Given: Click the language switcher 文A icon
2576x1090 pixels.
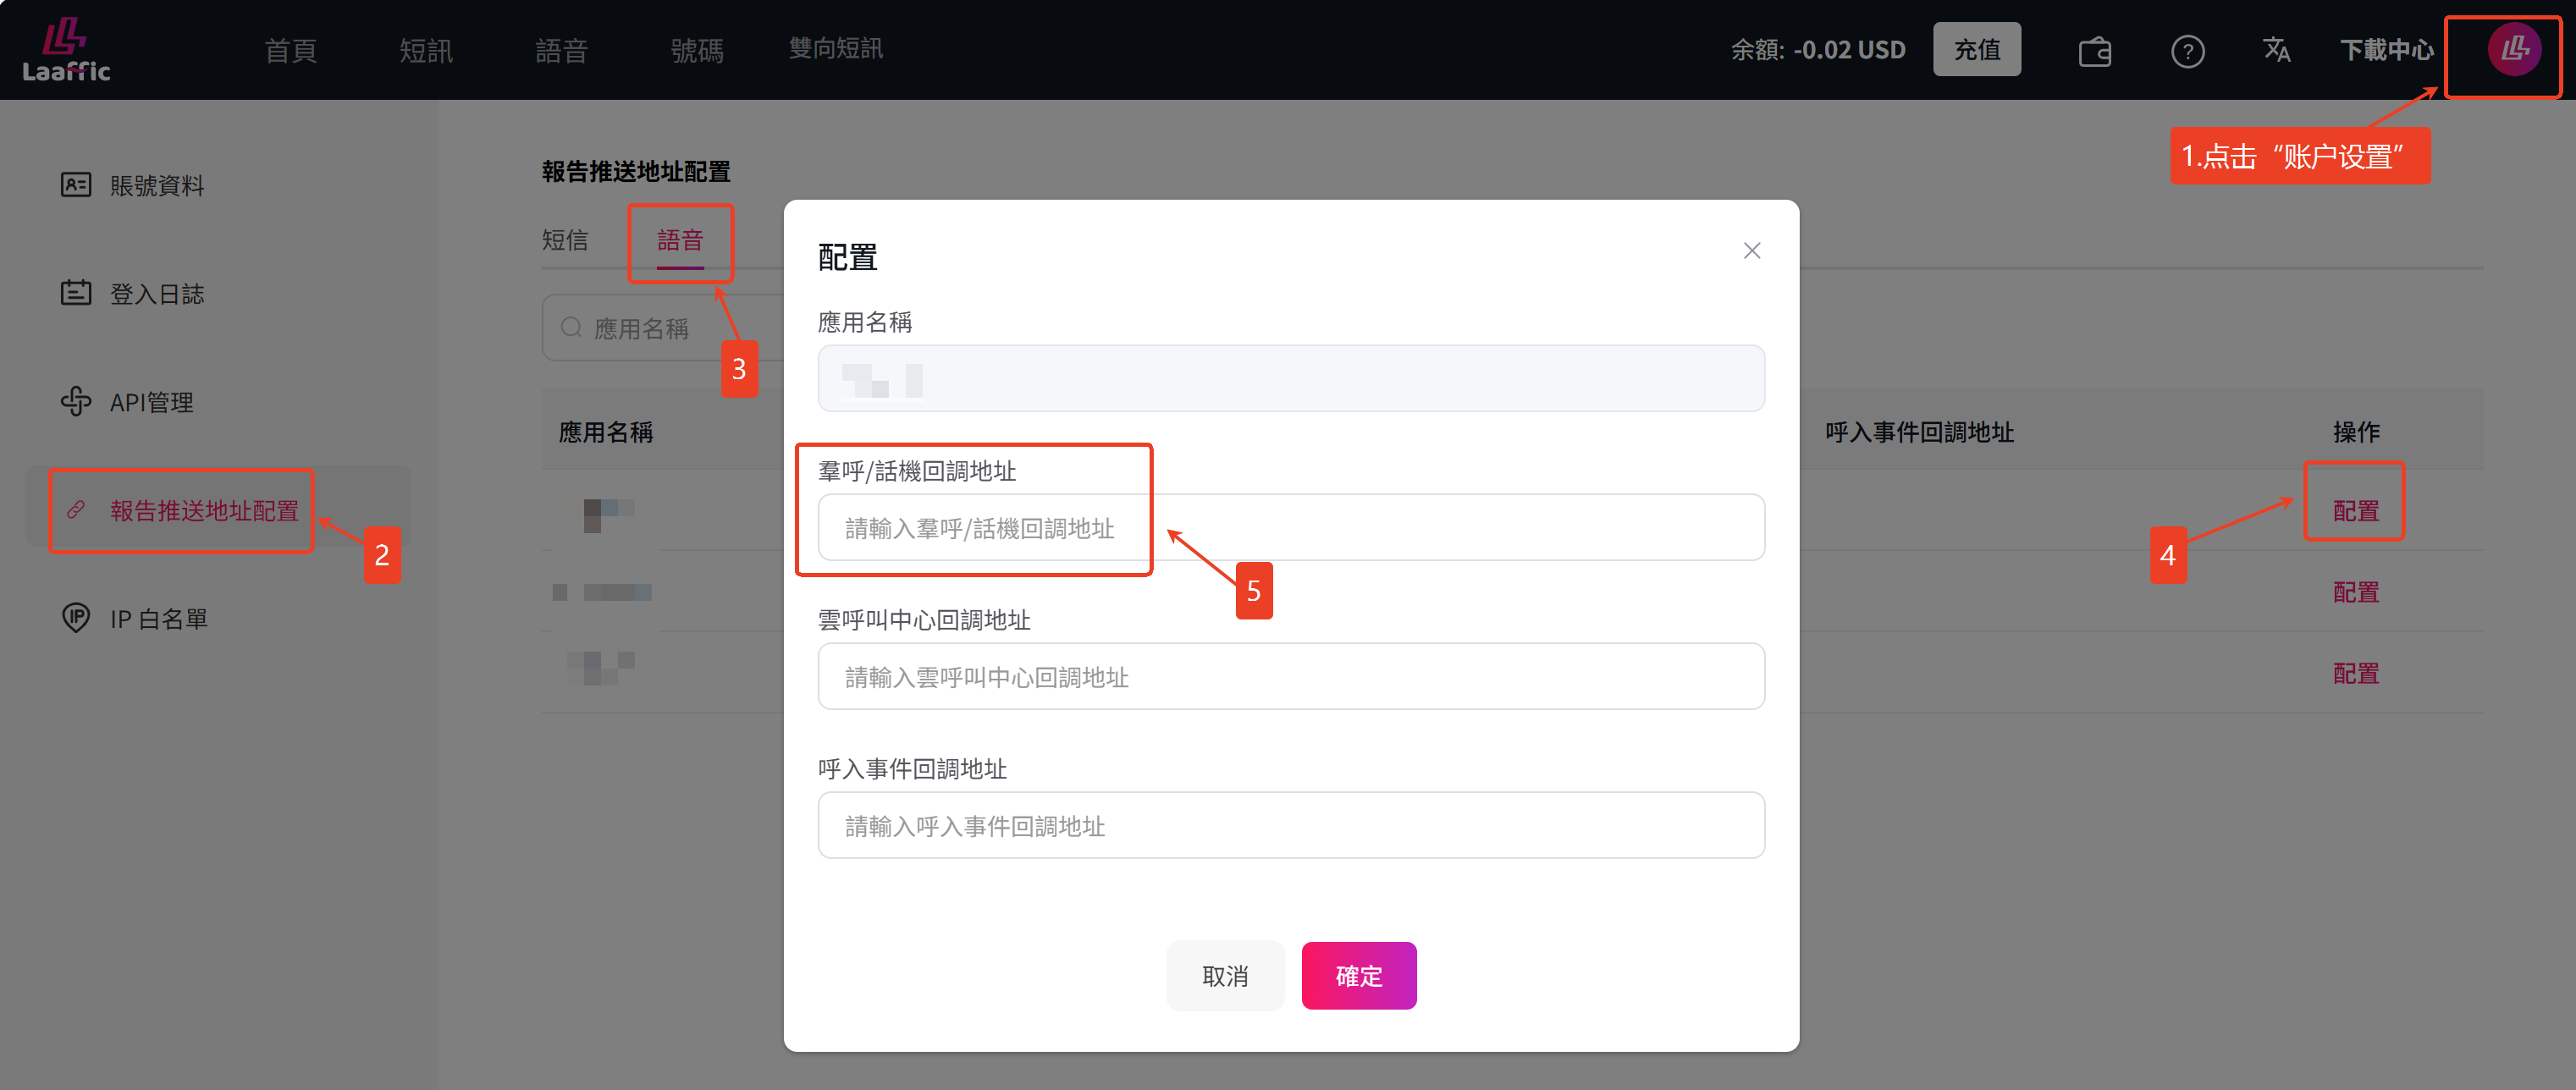Looking at the screenshot, I should click(x=2276, y=50).
